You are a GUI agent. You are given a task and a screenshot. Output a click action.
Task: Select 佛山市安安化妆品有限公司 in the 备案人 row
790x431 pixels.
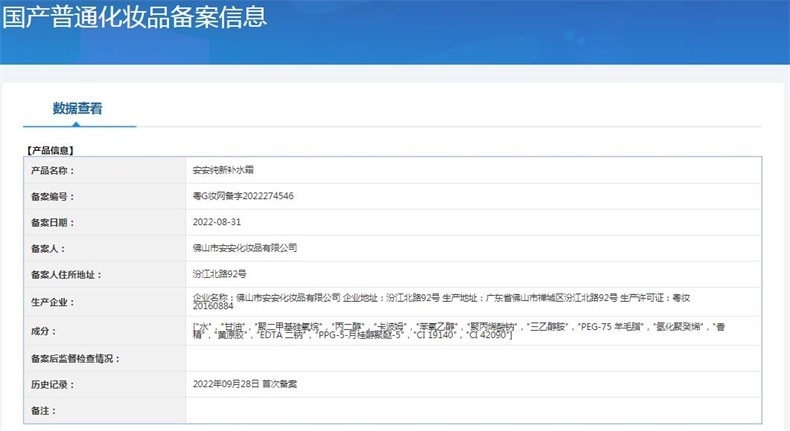[245, 248]
